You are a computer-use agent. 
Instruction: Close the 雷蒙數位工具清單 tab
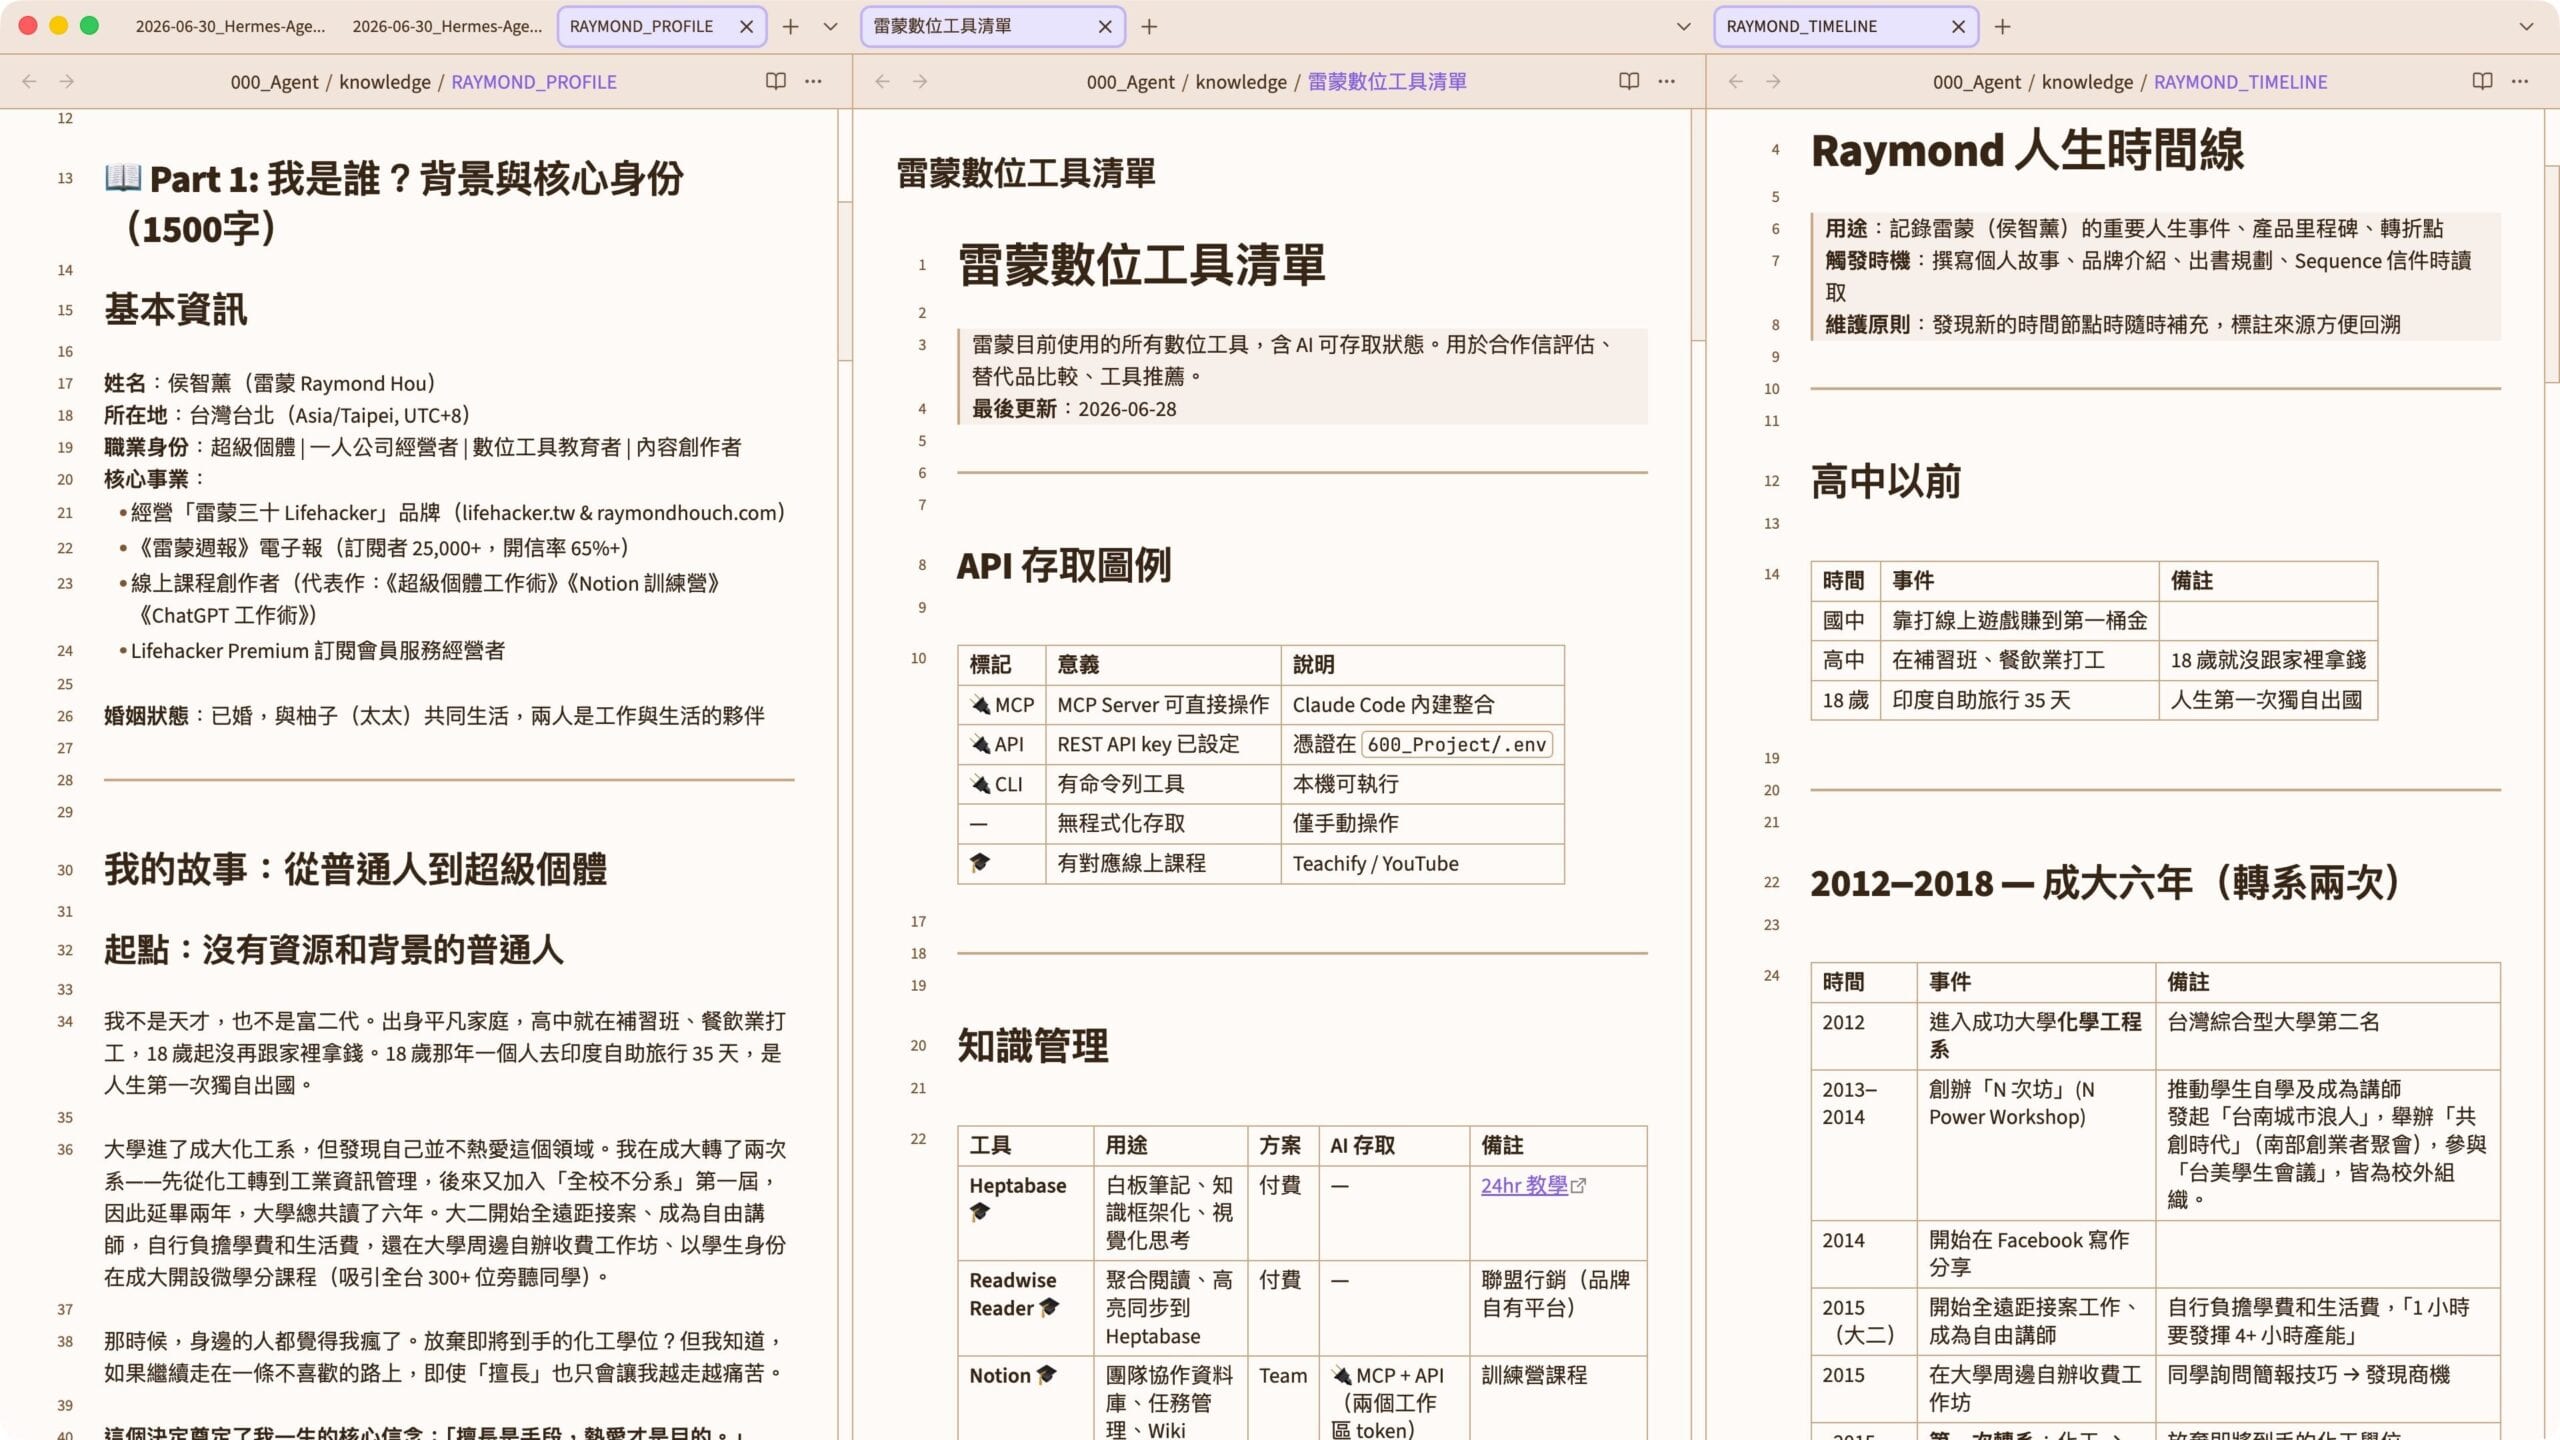pyautogui.click(x=1105, y=27)
